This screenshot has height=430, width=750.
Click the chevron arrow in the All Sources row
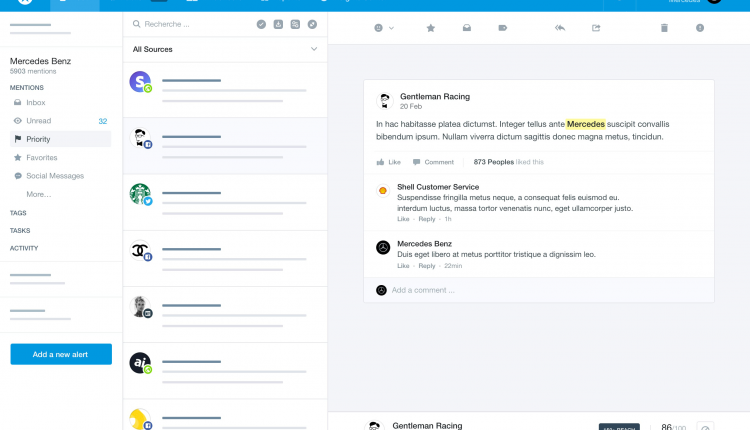point(314,49)
